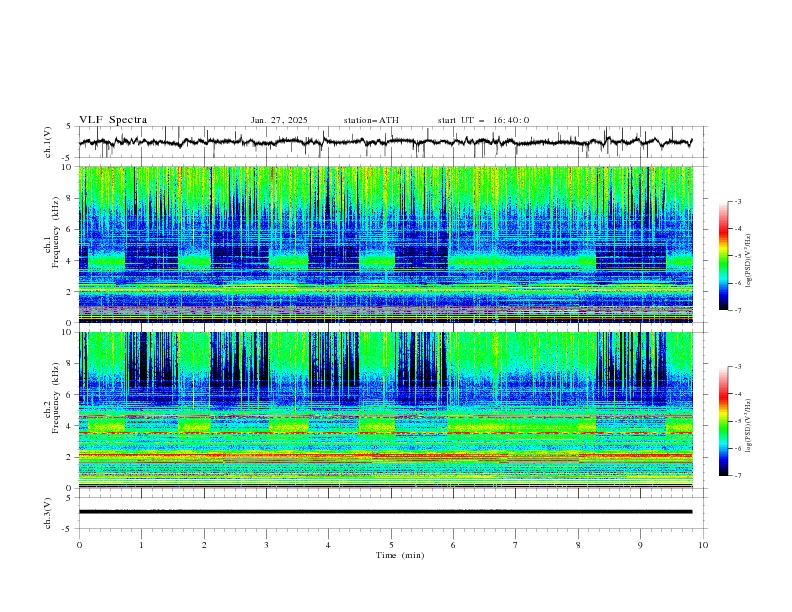This screenshot has height=612, width=792.
Task: Select the date "Jan. 27, 2025"
Action: [279, 120]
